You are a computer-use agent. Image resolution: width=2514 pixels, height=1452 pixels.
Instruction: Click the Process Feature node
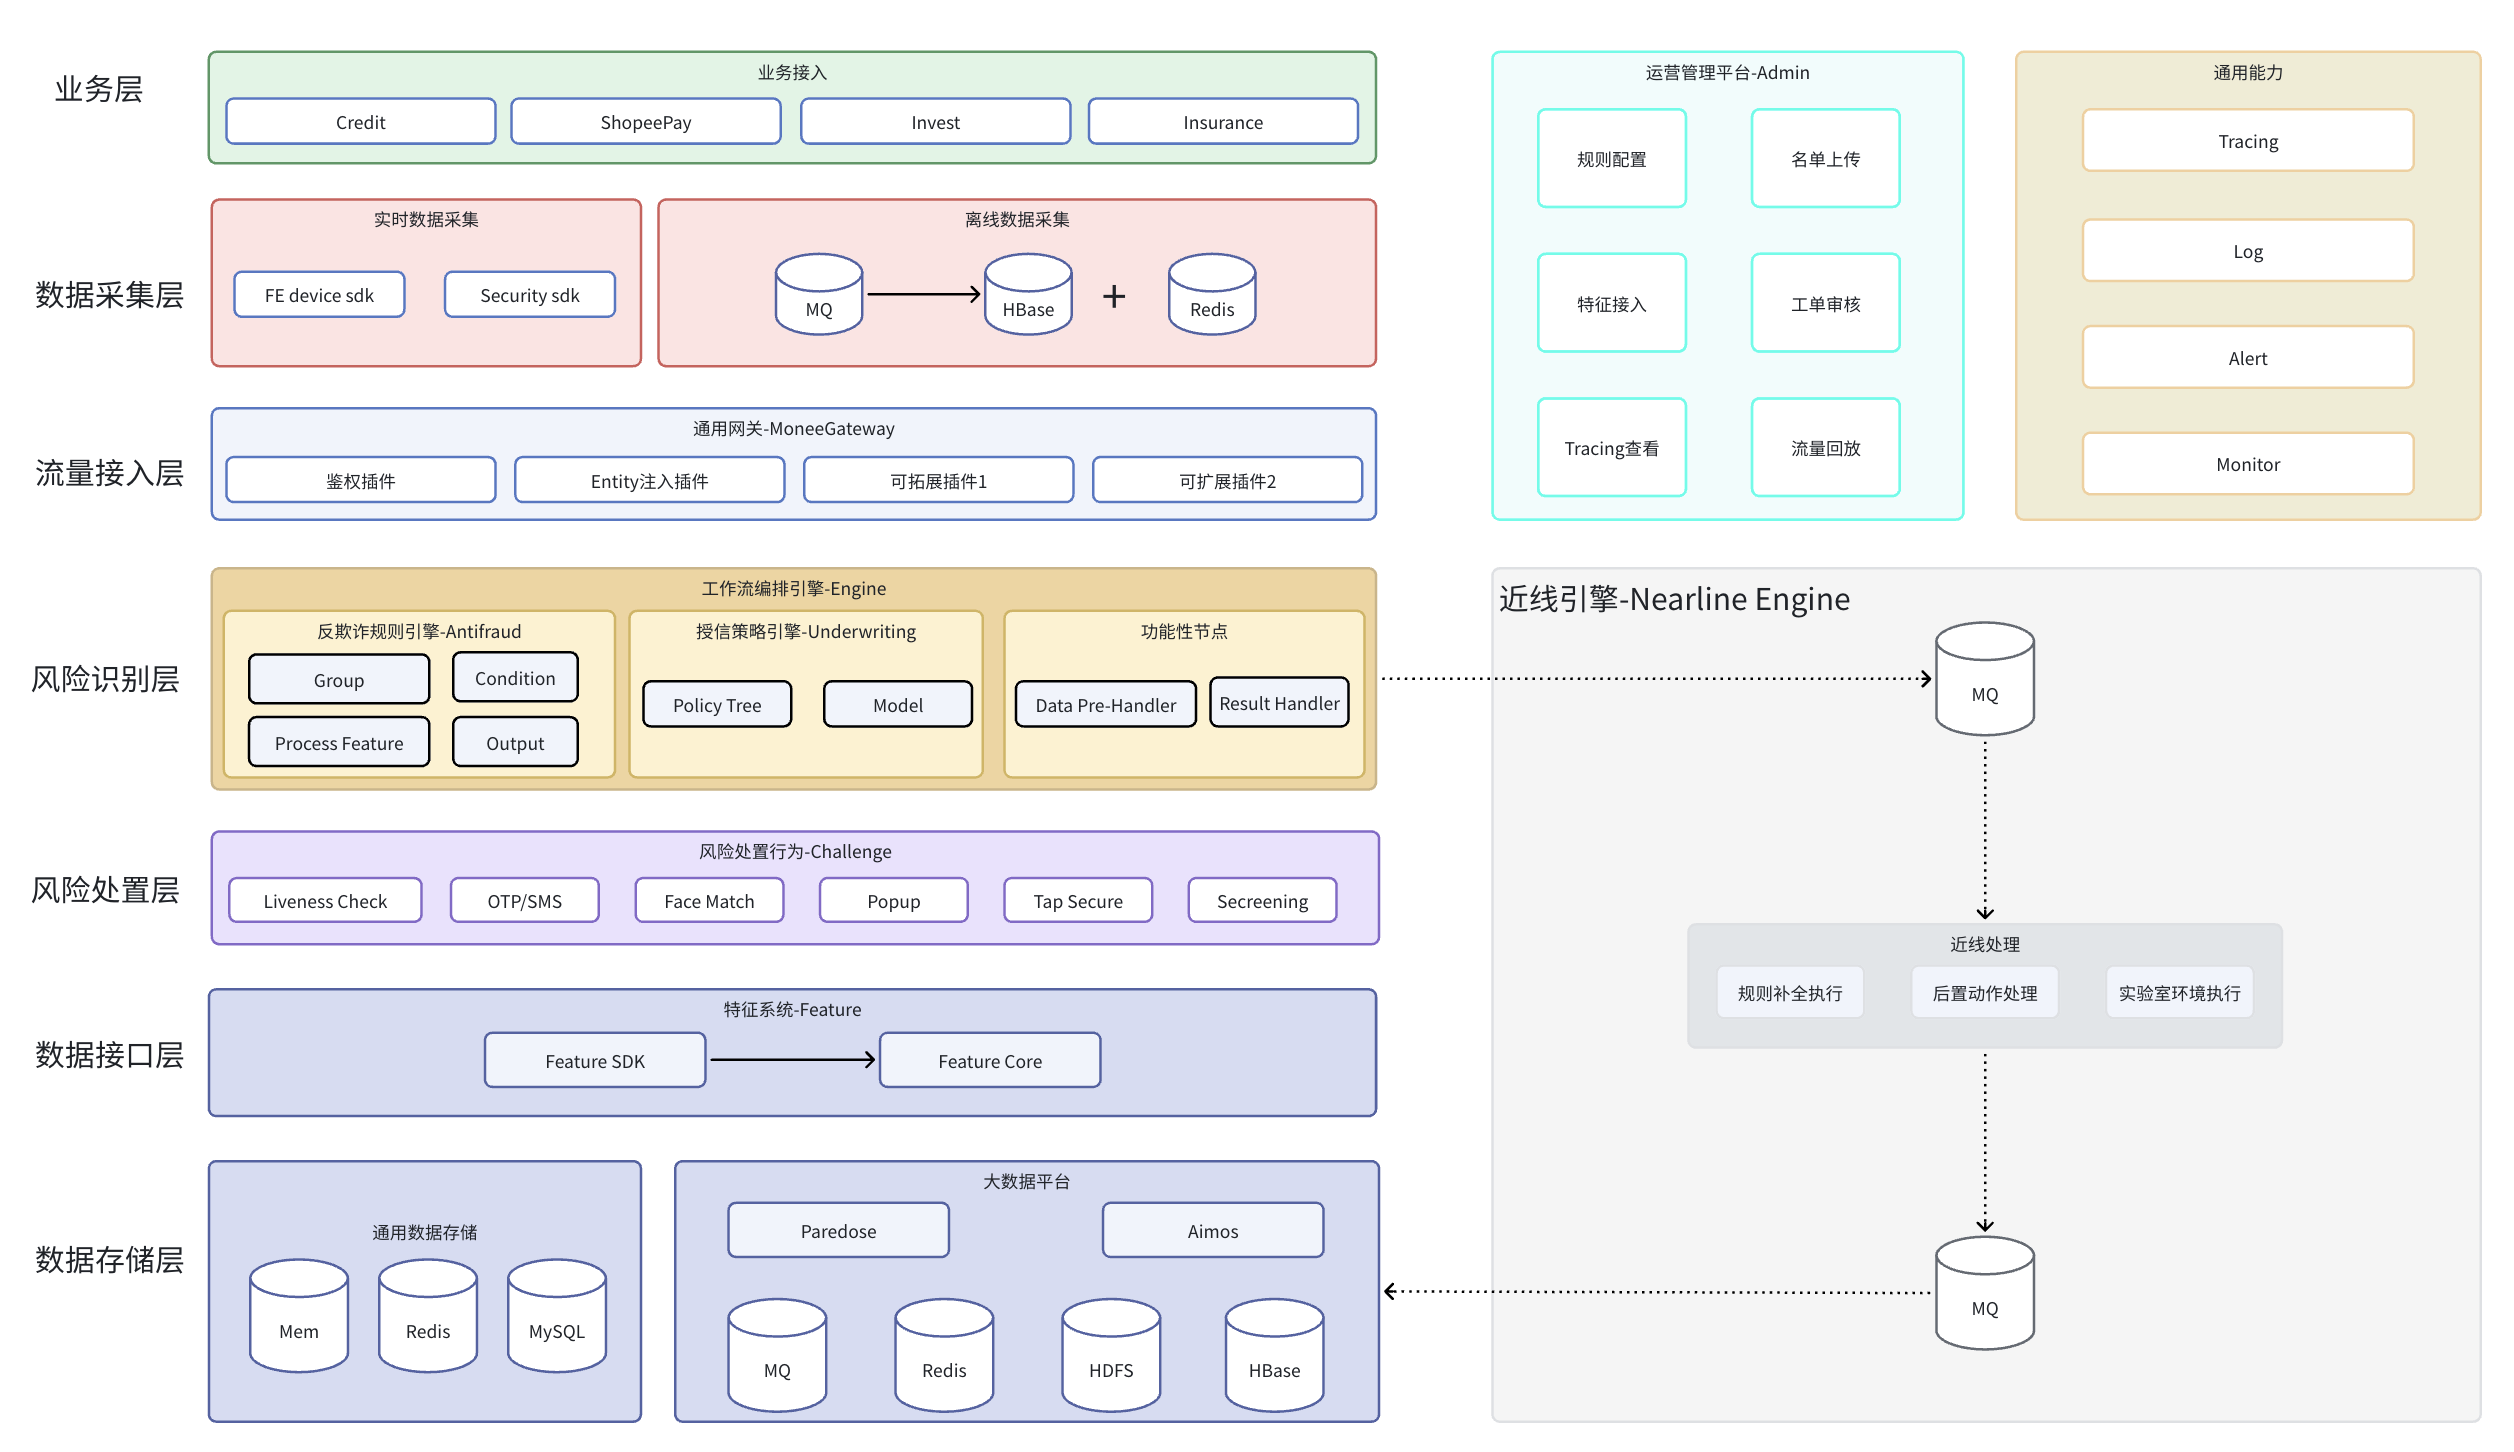(339, 742)
